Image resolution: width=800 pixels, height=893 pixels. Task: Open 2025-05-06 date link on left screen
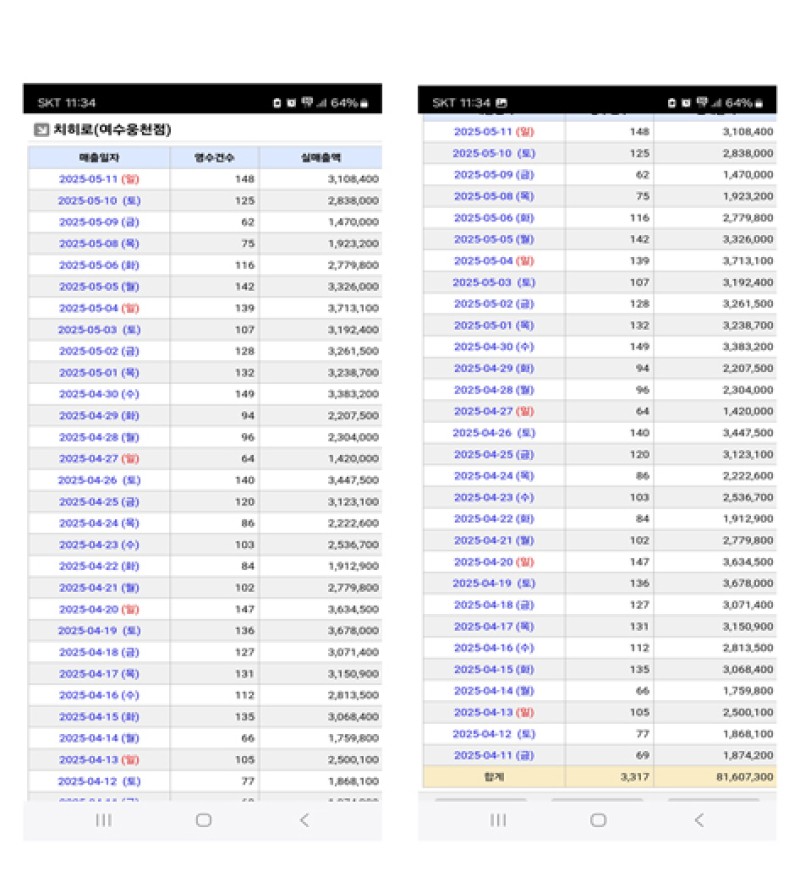[x=99, y=265]
